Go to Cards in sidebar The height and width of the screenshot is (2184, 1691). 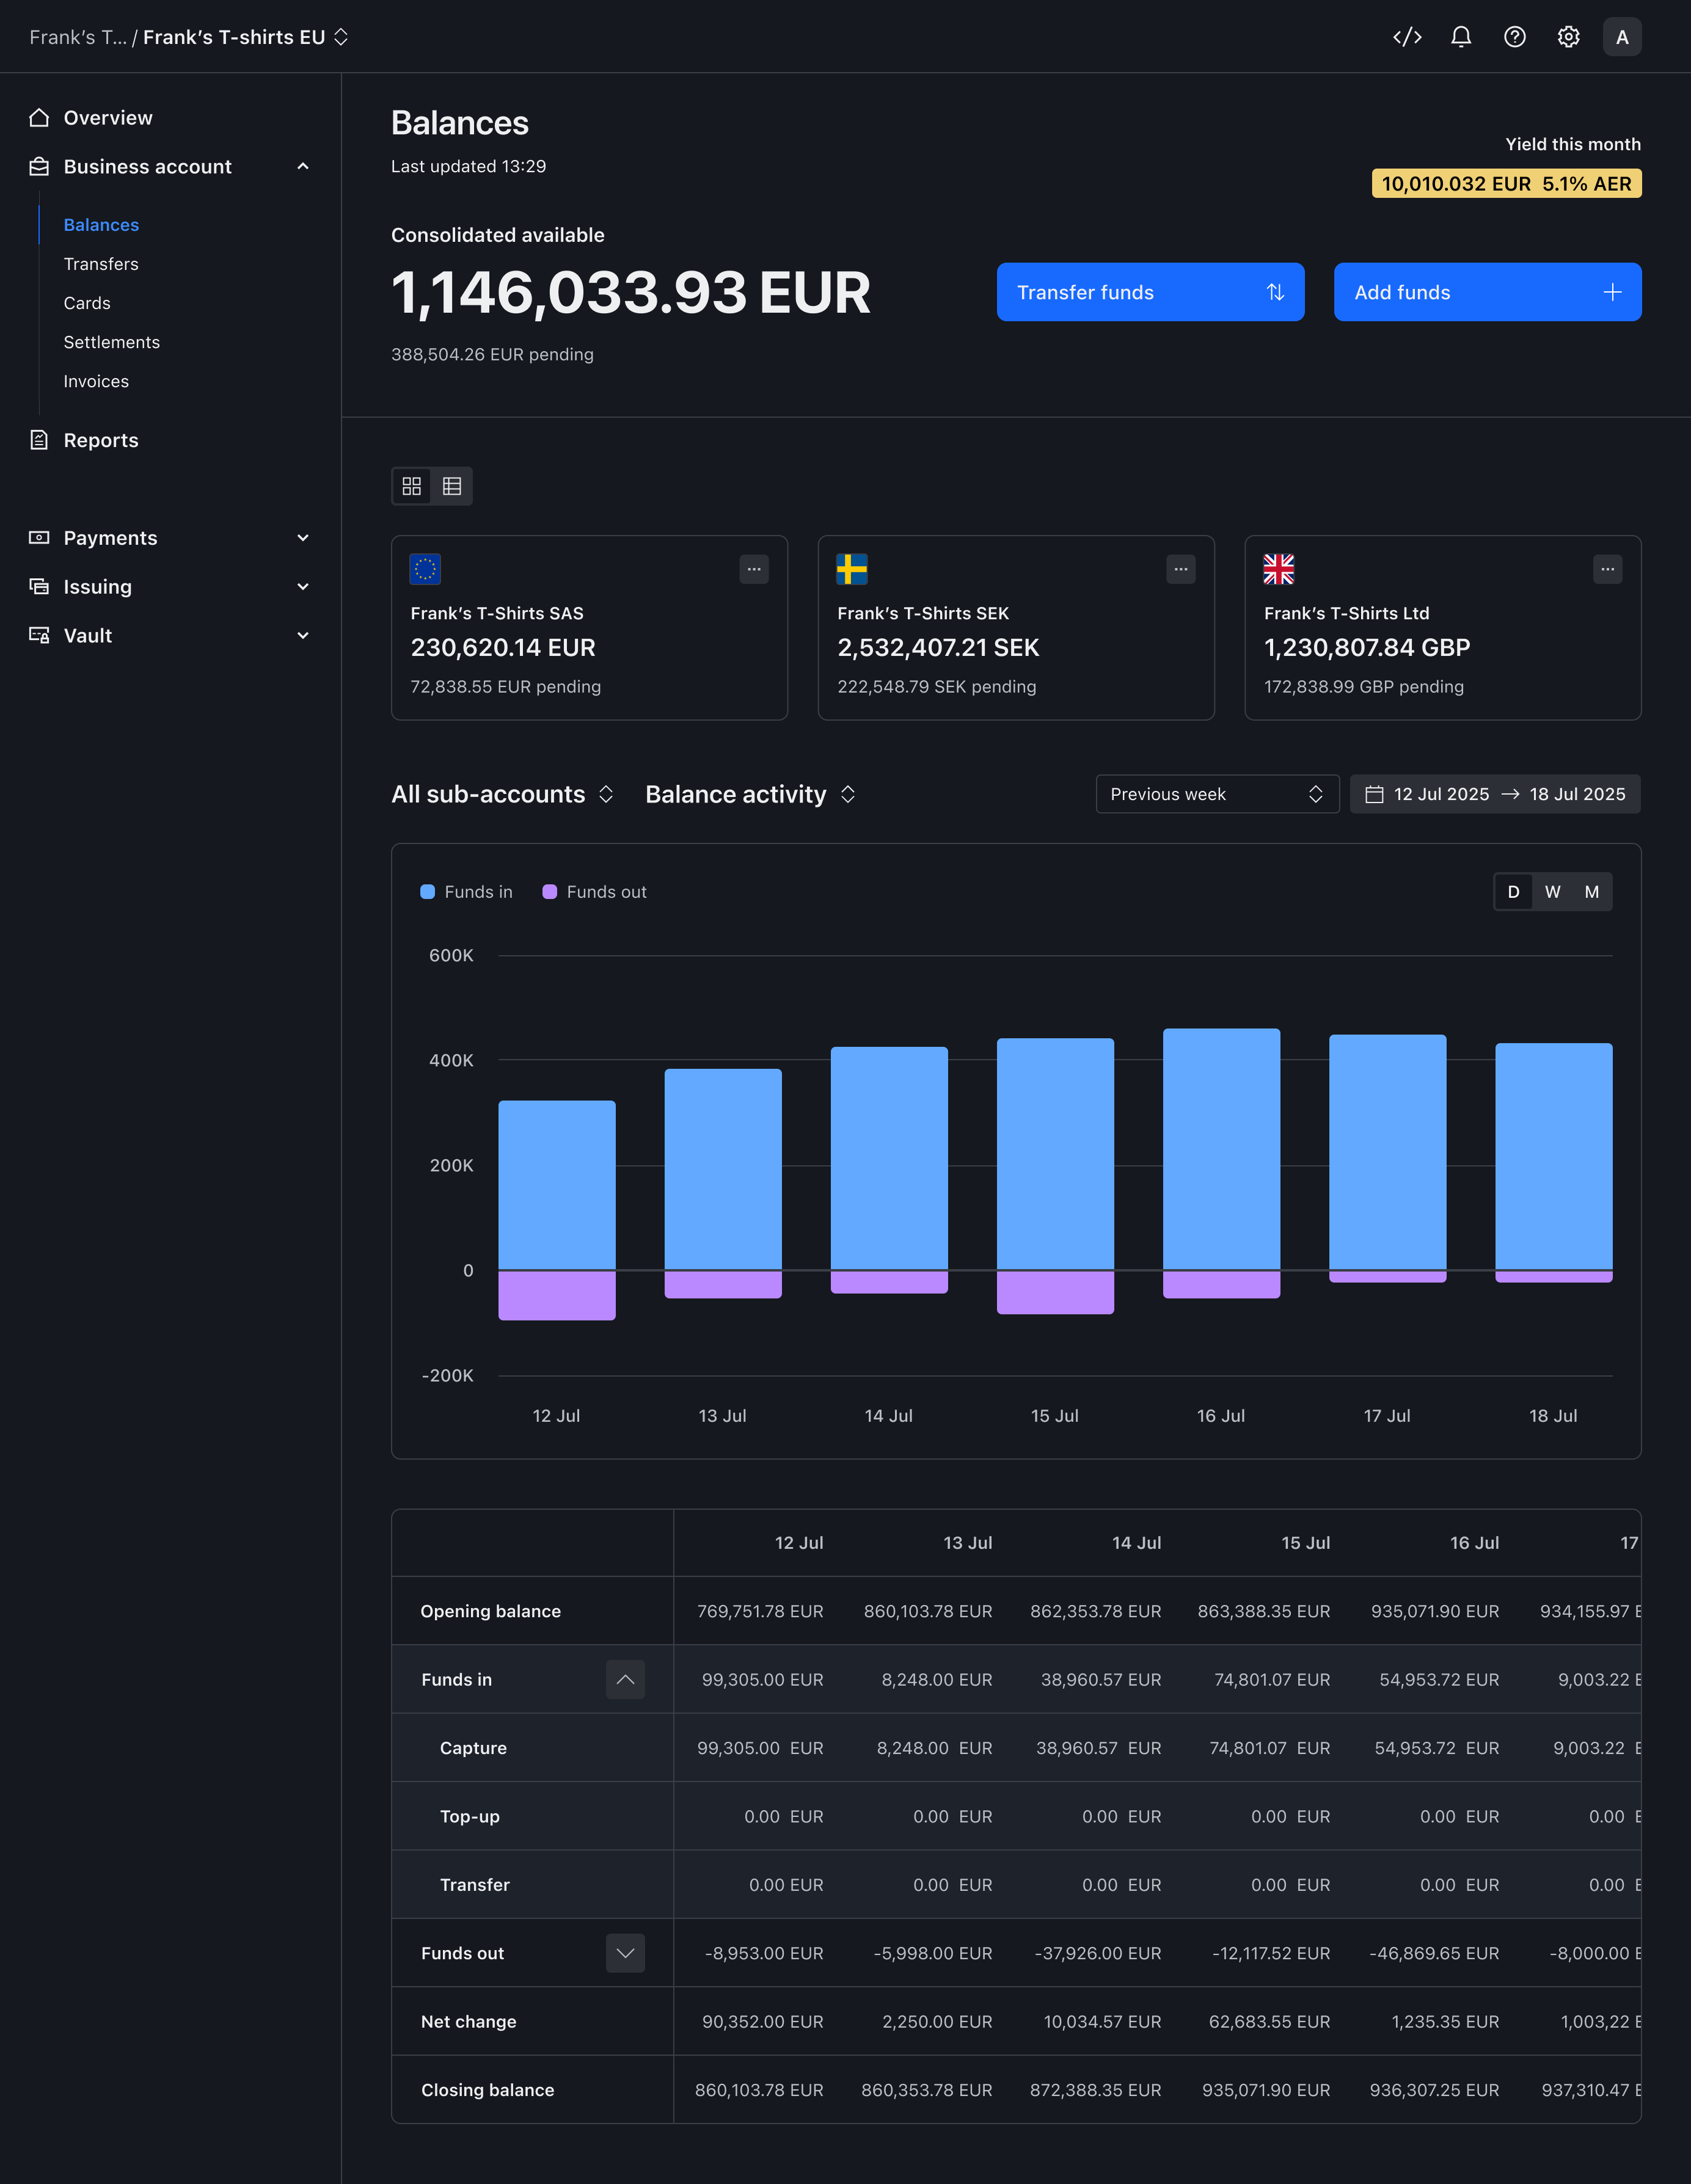[x=87, y=303]
